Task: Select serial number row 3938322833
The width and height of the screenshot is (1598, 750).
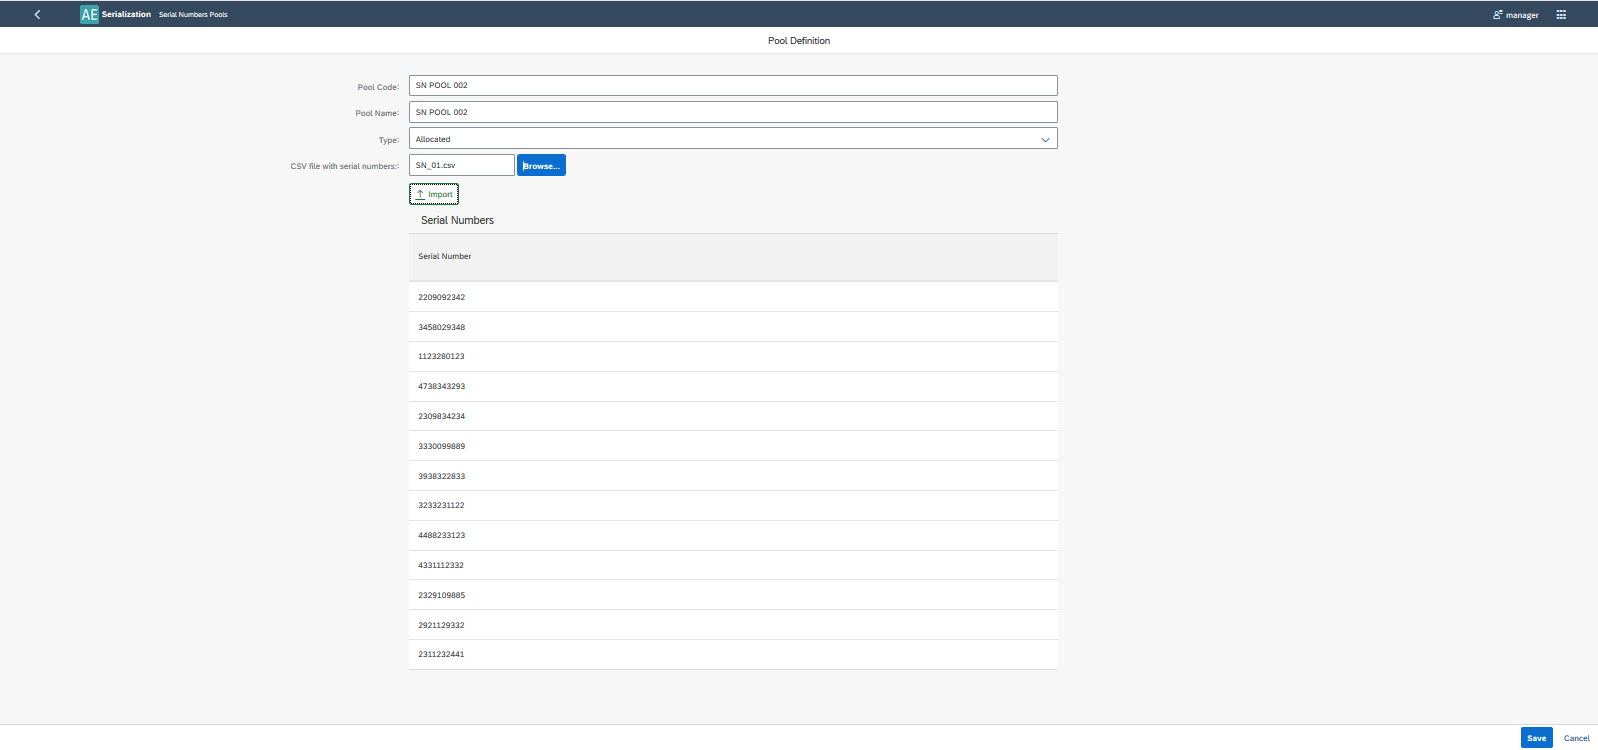Action: coord(442,476)
